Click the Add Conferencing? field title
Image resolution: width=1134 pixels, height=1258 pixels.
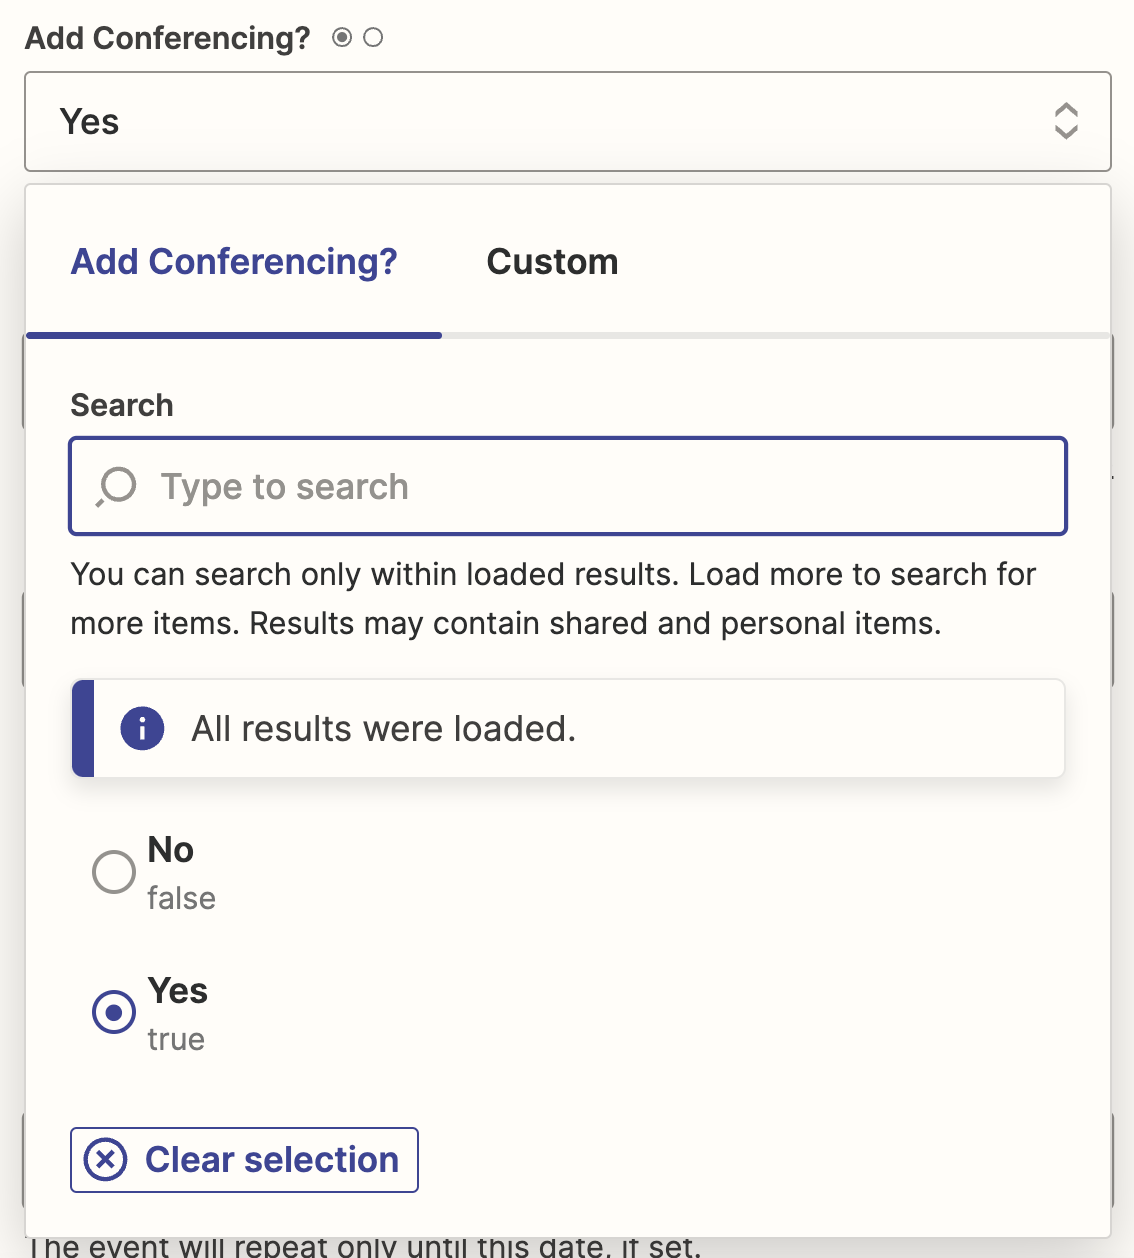168,38
